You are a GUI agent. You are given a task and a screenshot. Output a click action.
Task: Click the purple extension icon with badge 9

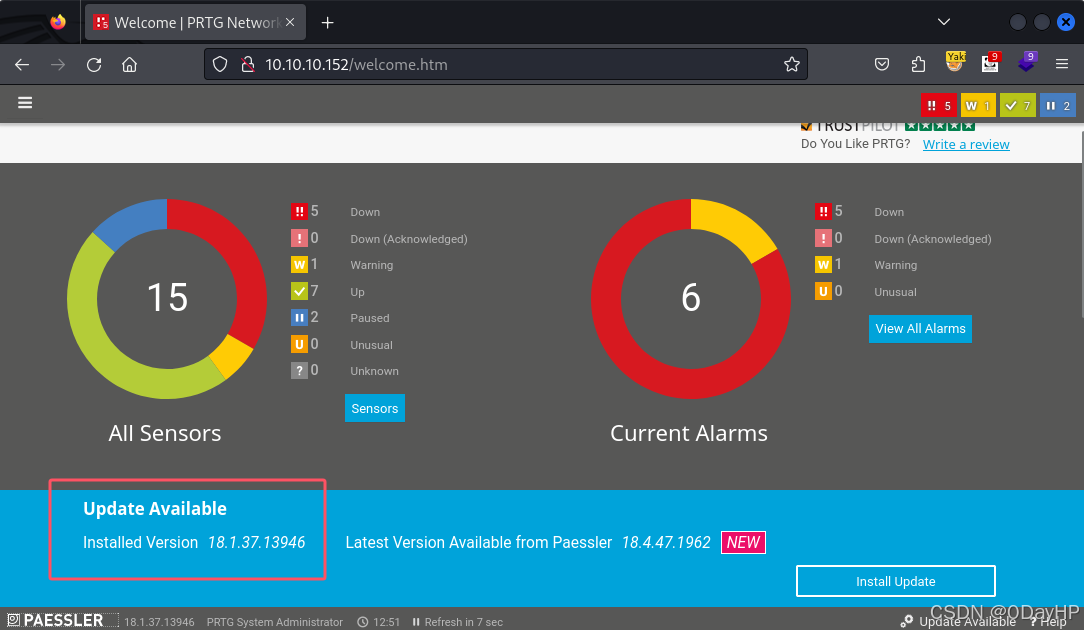[1027, 62]
